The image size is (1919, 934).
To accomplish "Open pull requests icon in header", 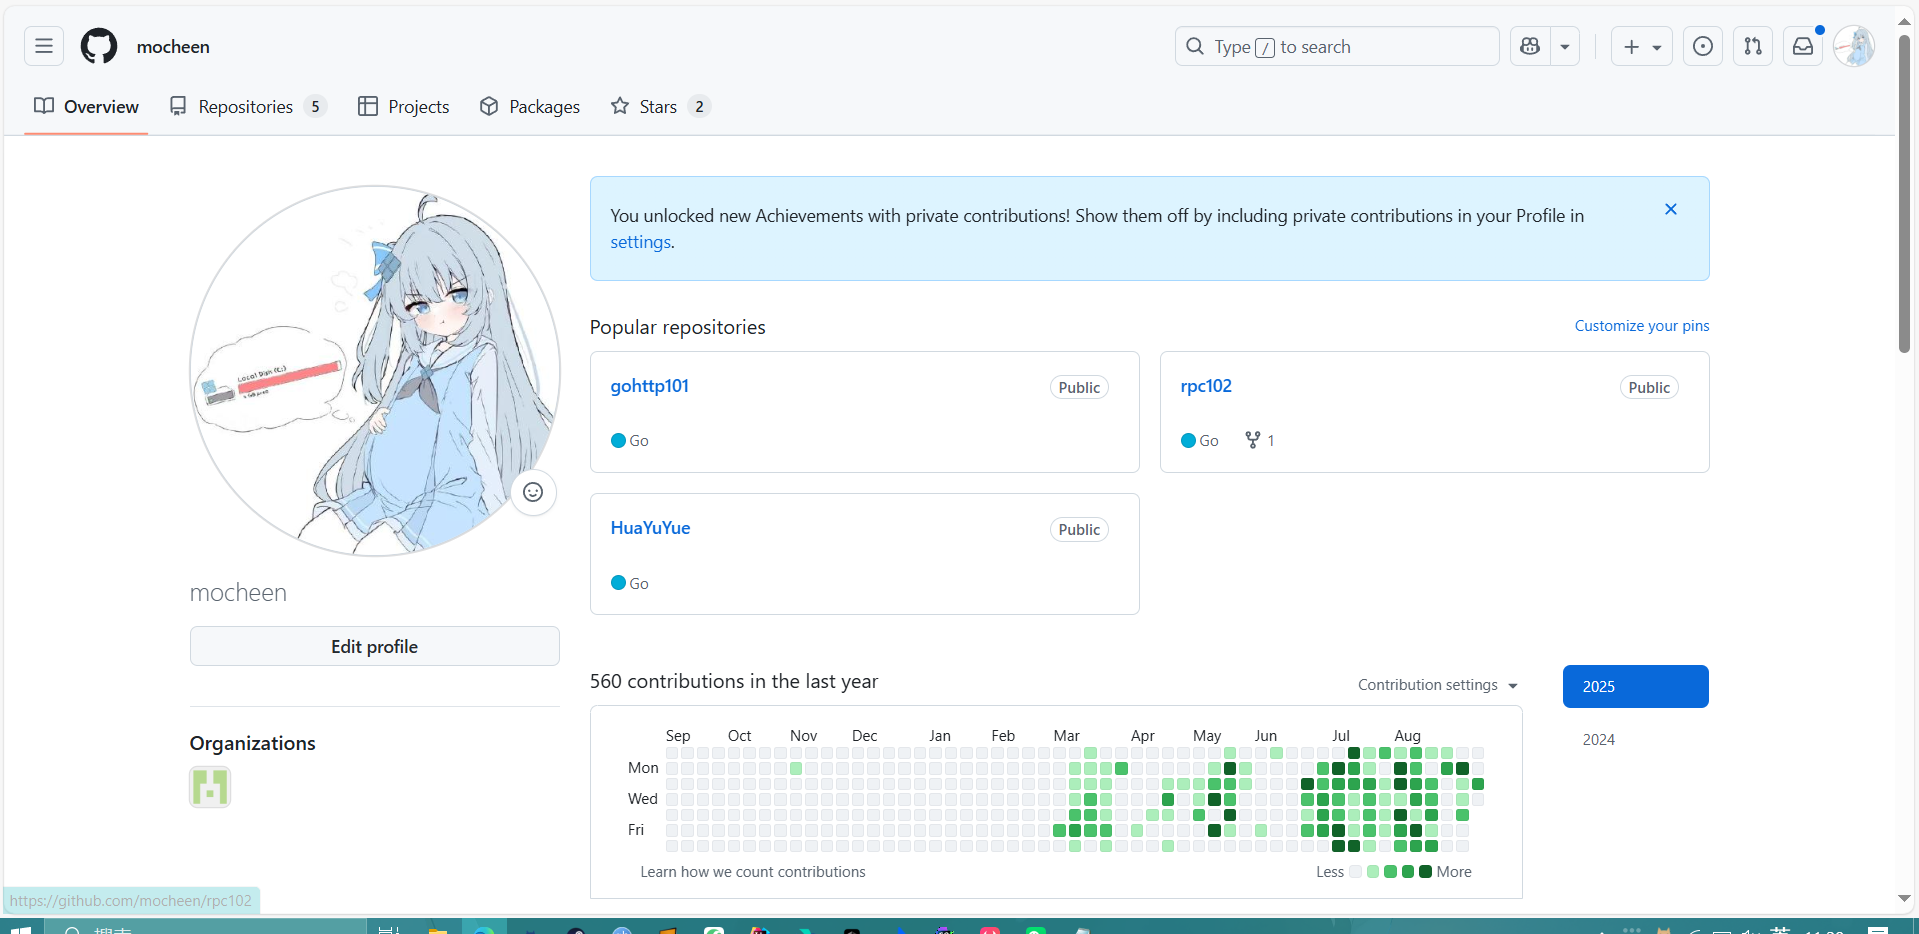I will coord(1753,46).
